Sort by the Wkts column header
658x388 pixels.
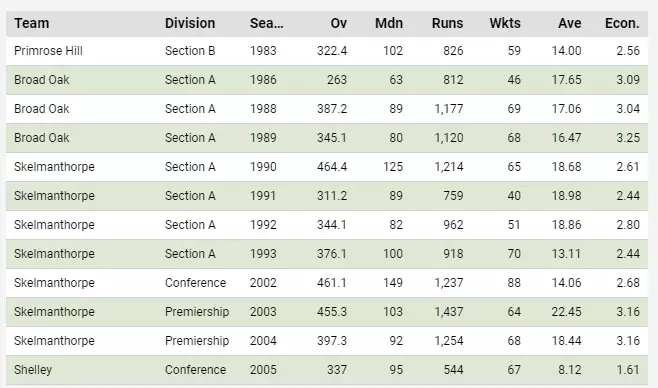pyautogui.click(x=505, y=23)
